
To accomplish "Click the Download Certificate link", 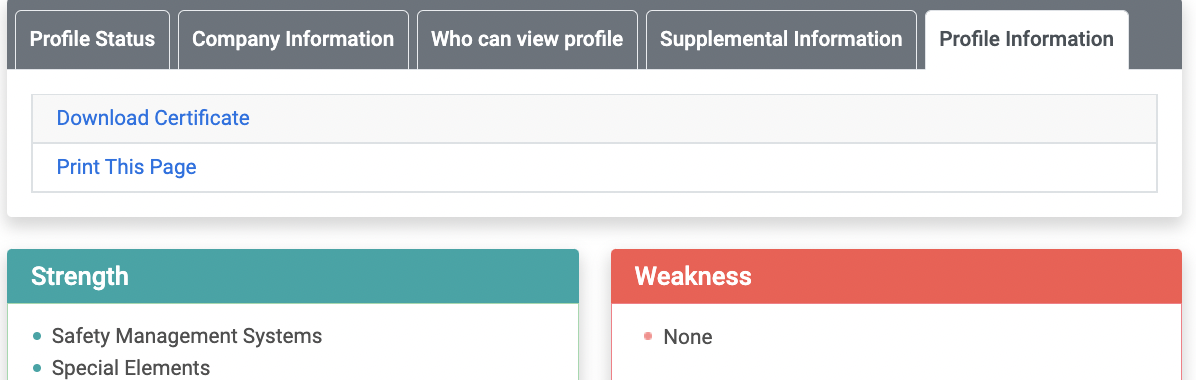I will click(153, 118).
